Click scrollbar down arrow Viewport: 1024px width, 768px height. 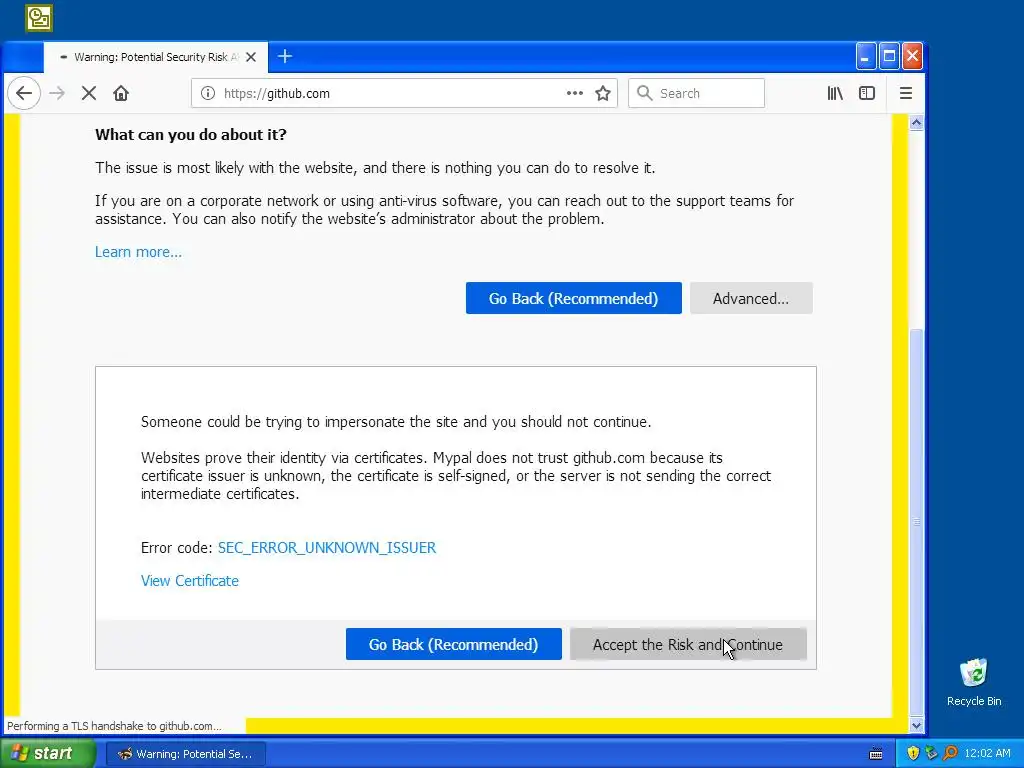pyautogui.click(x=916, y=725)
